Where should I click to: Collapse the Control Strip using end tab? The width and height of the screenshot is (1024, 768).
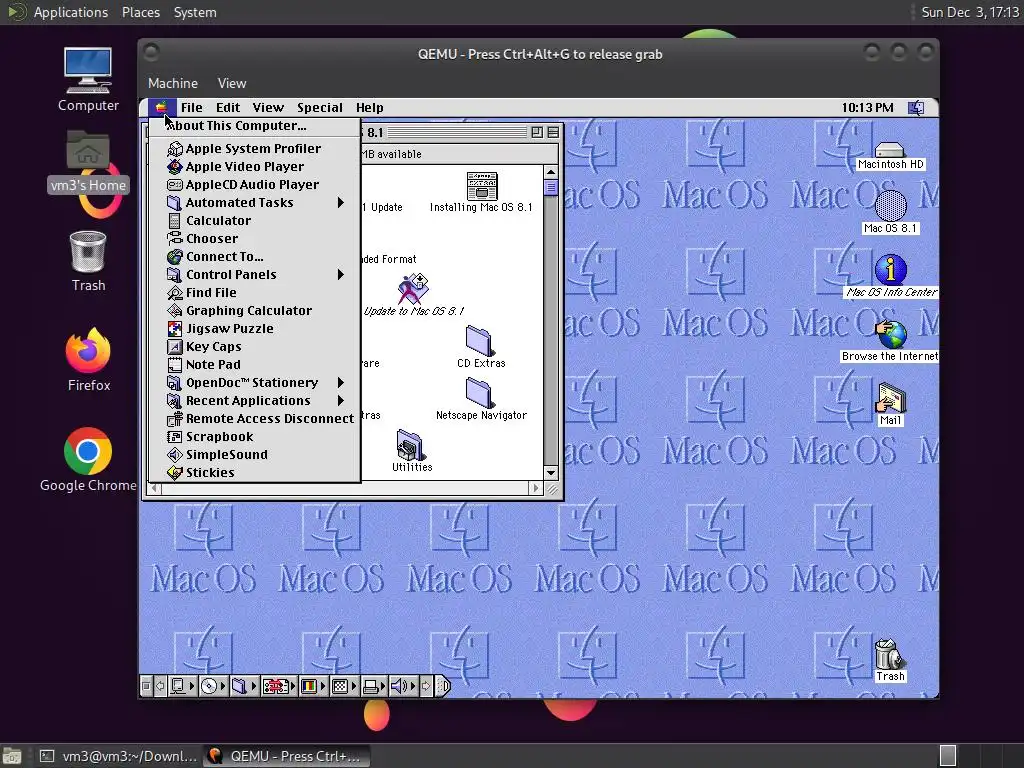point(443,686)
